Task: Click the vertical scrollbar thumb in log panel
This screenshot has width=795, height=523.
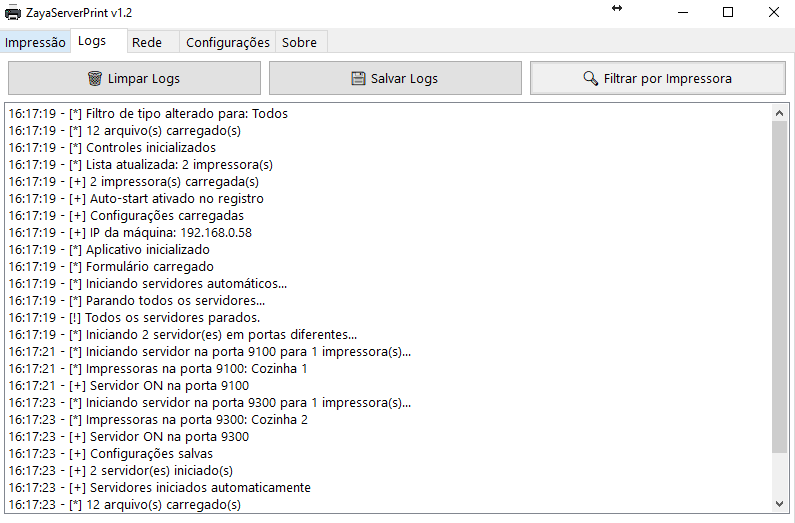Action: coord(780,287)
